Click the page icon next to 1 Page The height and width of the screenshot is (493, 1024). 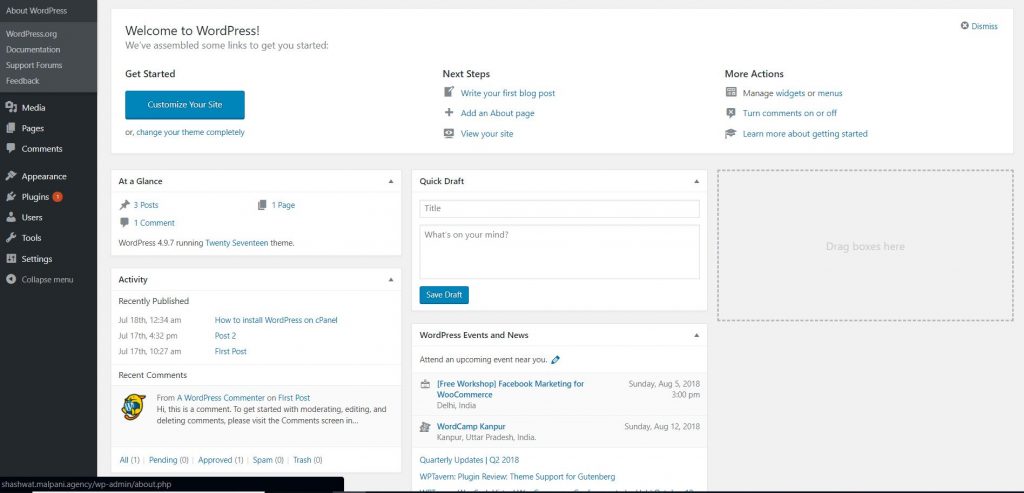coord(262,205)
